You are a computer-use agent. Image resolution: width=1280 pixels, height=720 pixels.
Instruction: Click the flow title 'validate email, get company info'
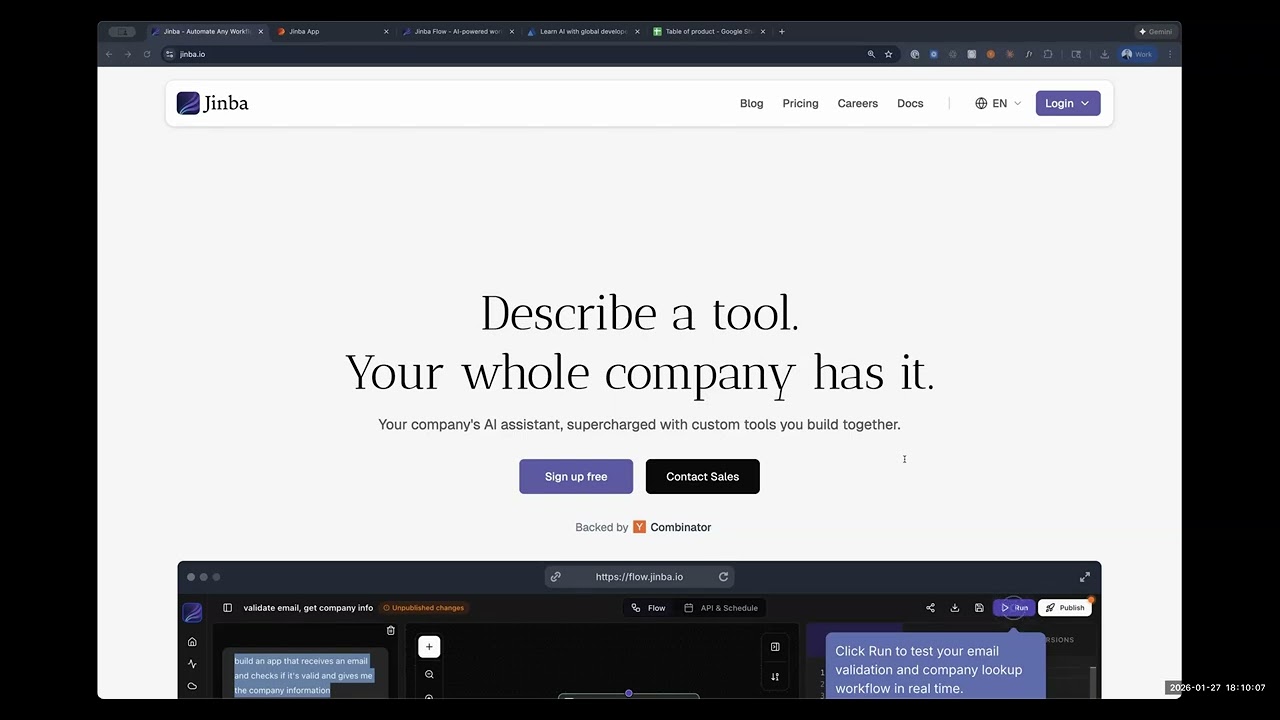click(308, 608)
